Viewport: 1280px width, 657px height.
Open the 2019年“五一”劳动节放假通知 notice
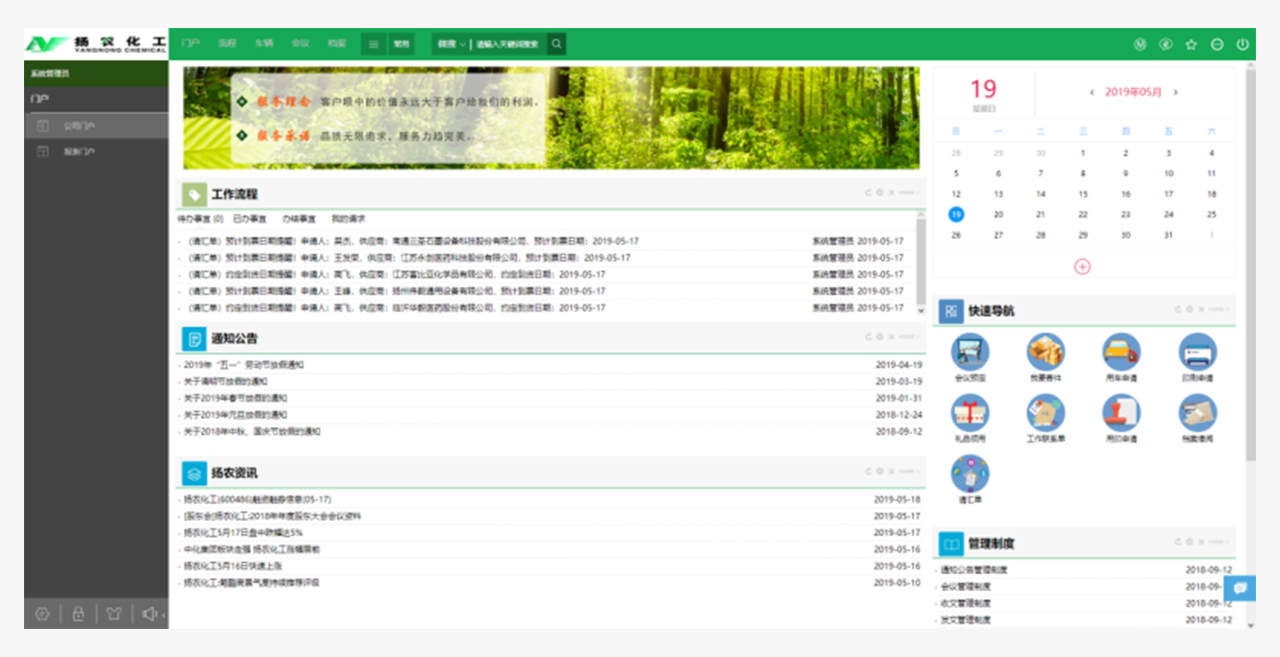click(x=243, y=365)
